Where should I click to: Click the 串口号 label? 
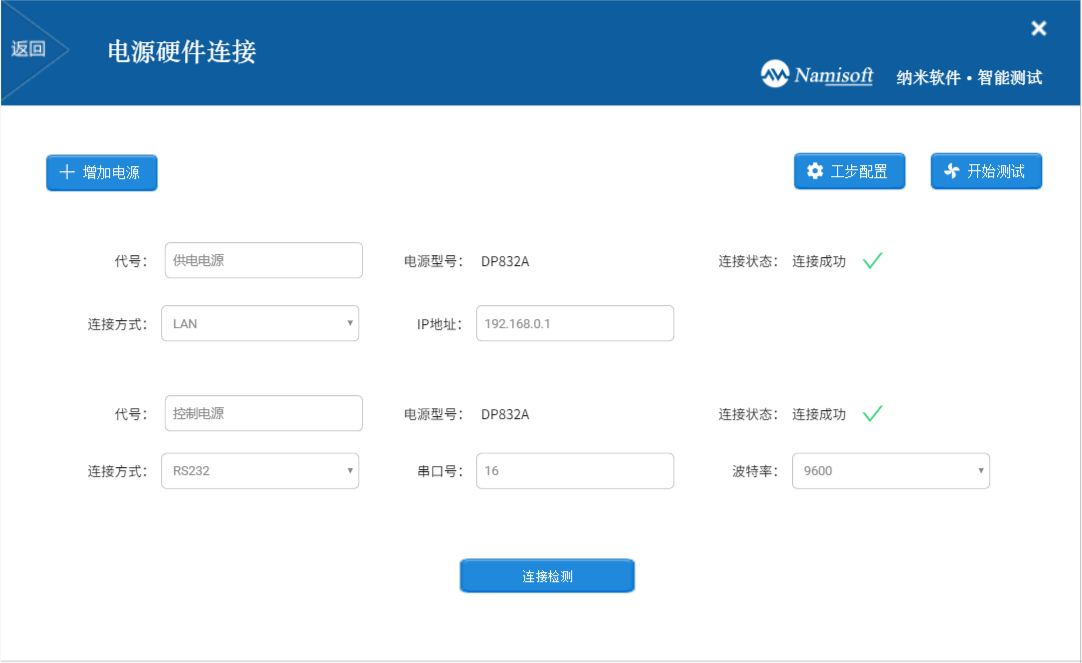click(x=440, y=471)
